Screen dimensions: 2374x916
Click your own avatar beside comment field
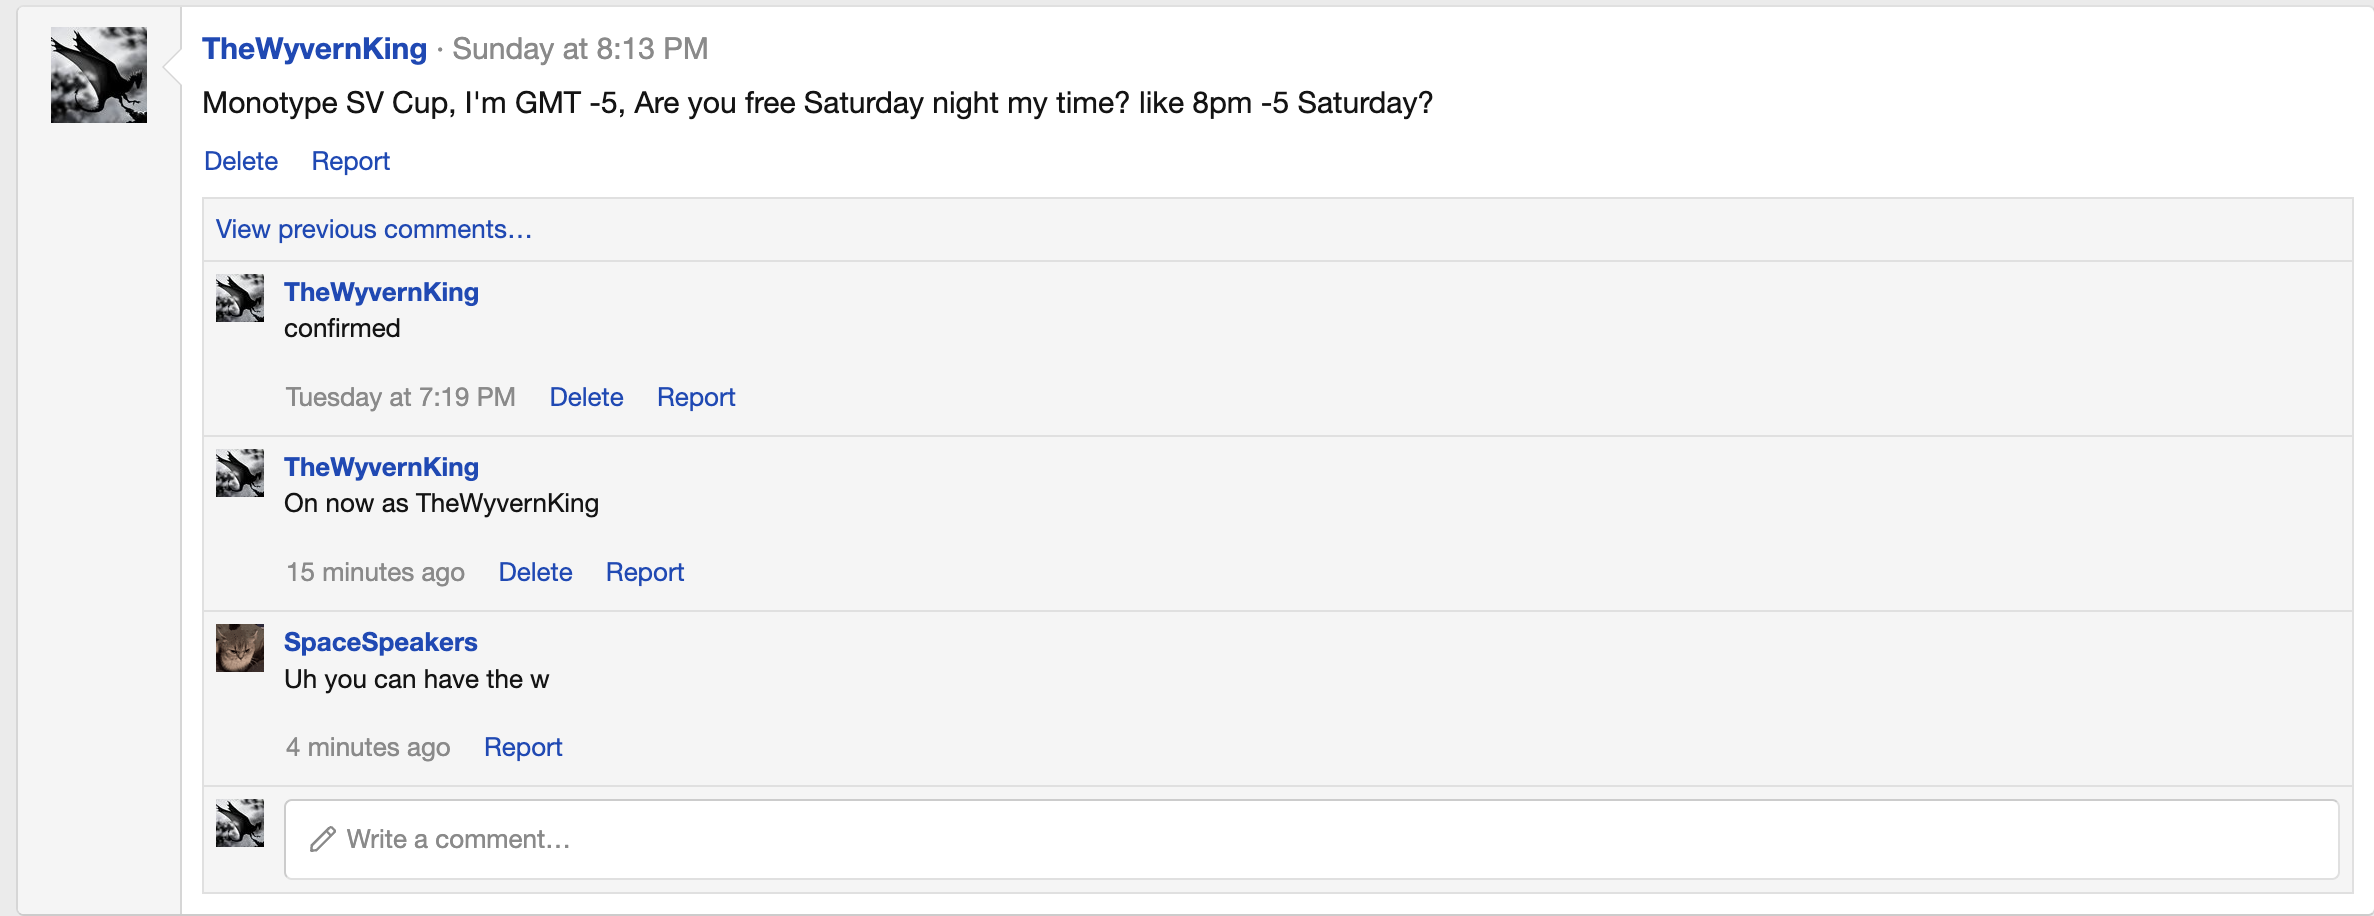click(239, 822)
